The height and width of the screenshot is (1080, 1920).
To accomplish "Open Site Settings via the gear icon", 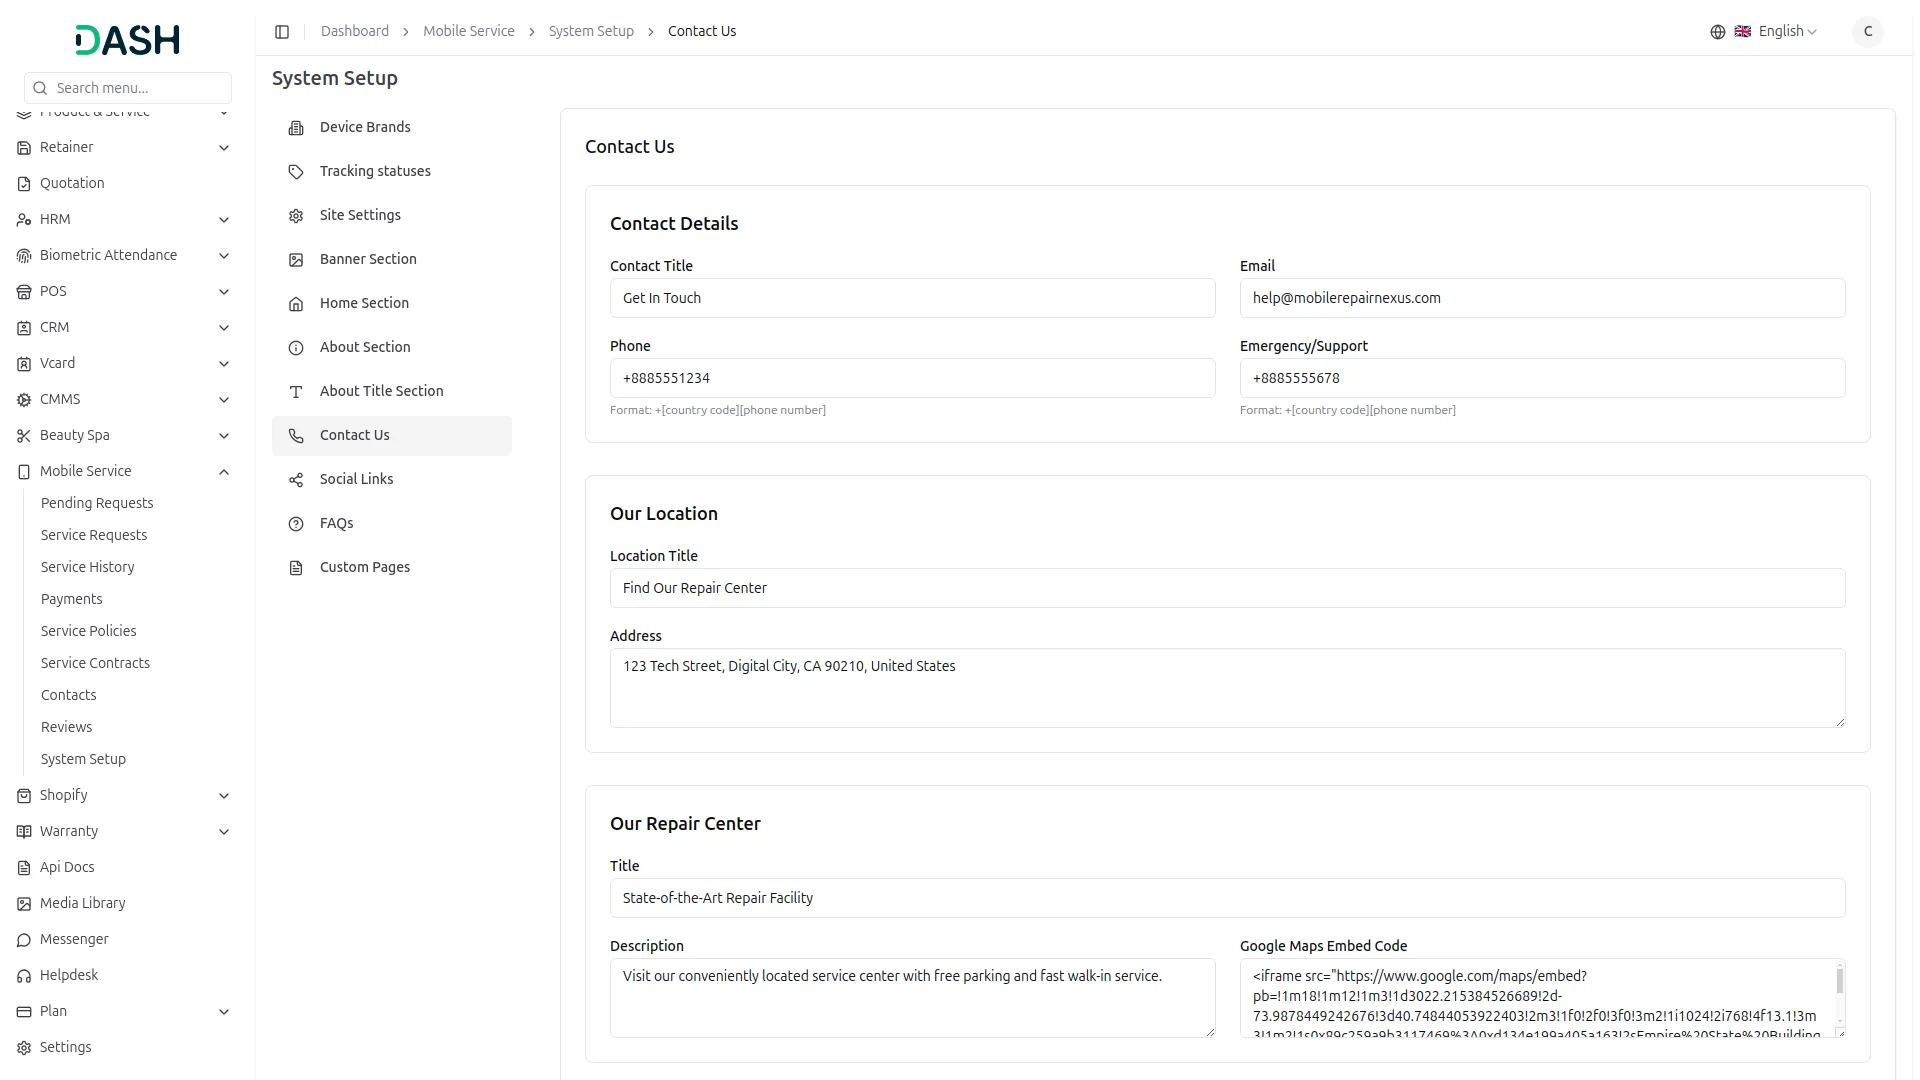I will tap(295, 216).
